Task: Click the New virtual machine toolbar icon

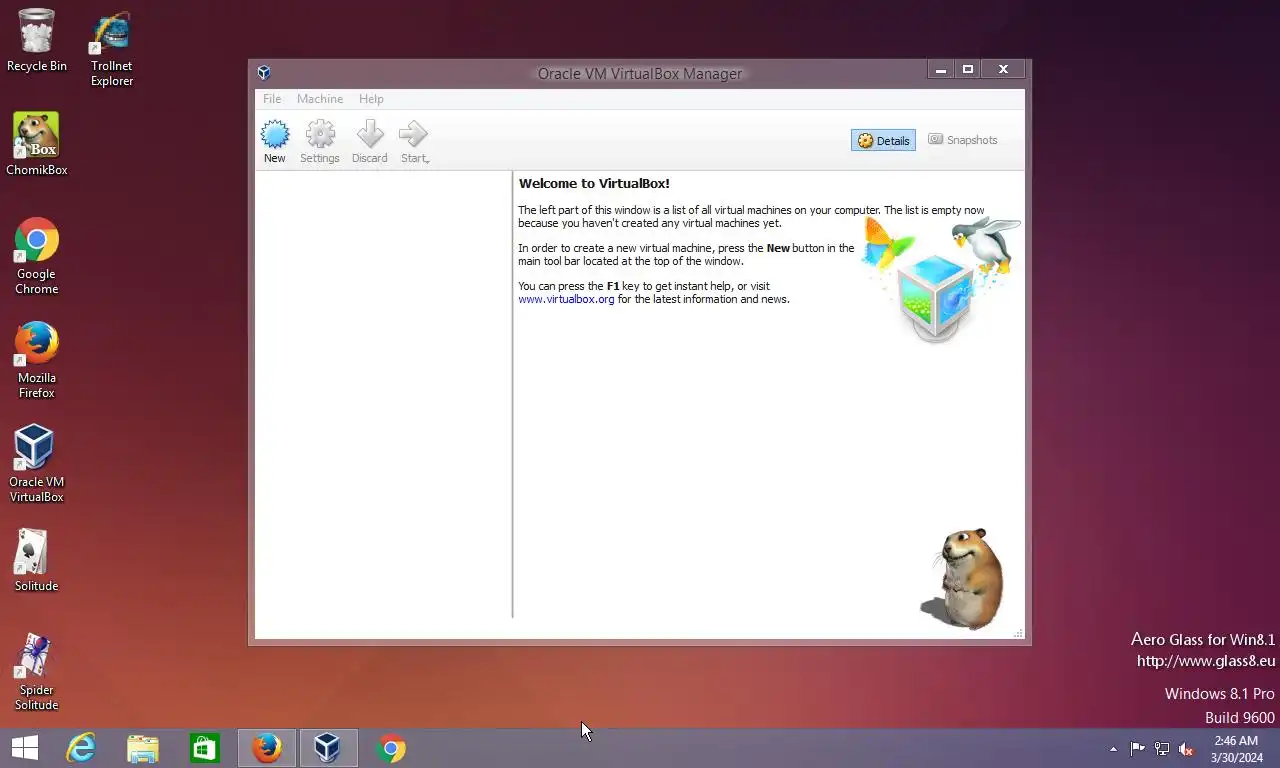Action: click(x=275, y=134)
